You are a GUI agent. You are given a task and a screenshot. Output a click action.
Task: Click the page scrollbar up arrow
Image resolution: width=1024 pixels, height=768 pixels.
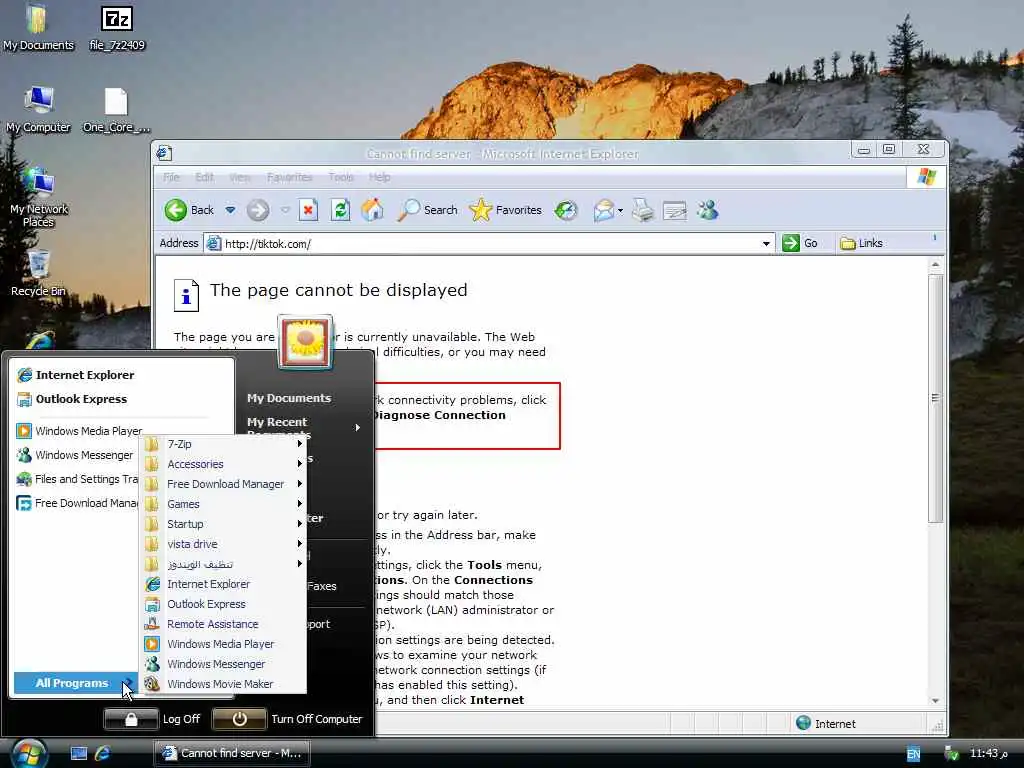coord(935,265)
